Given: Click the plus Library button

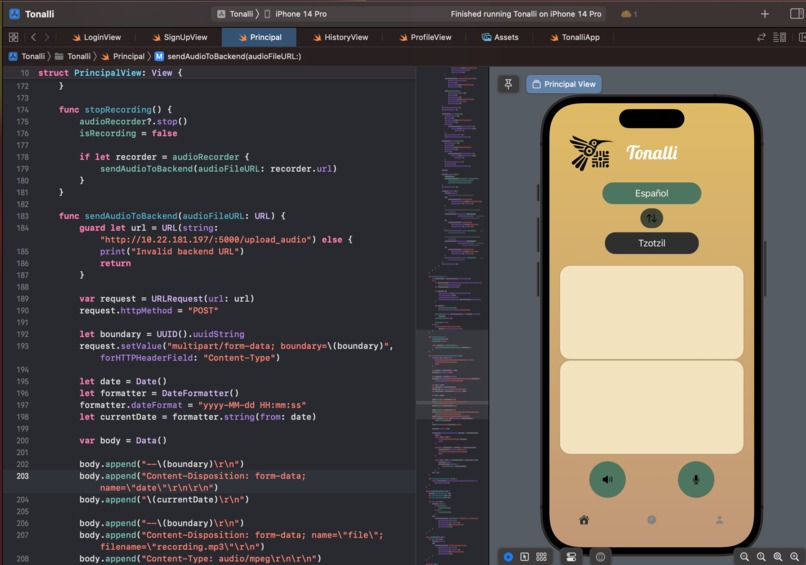Looking at the screenshot, I should click(765, 14).
